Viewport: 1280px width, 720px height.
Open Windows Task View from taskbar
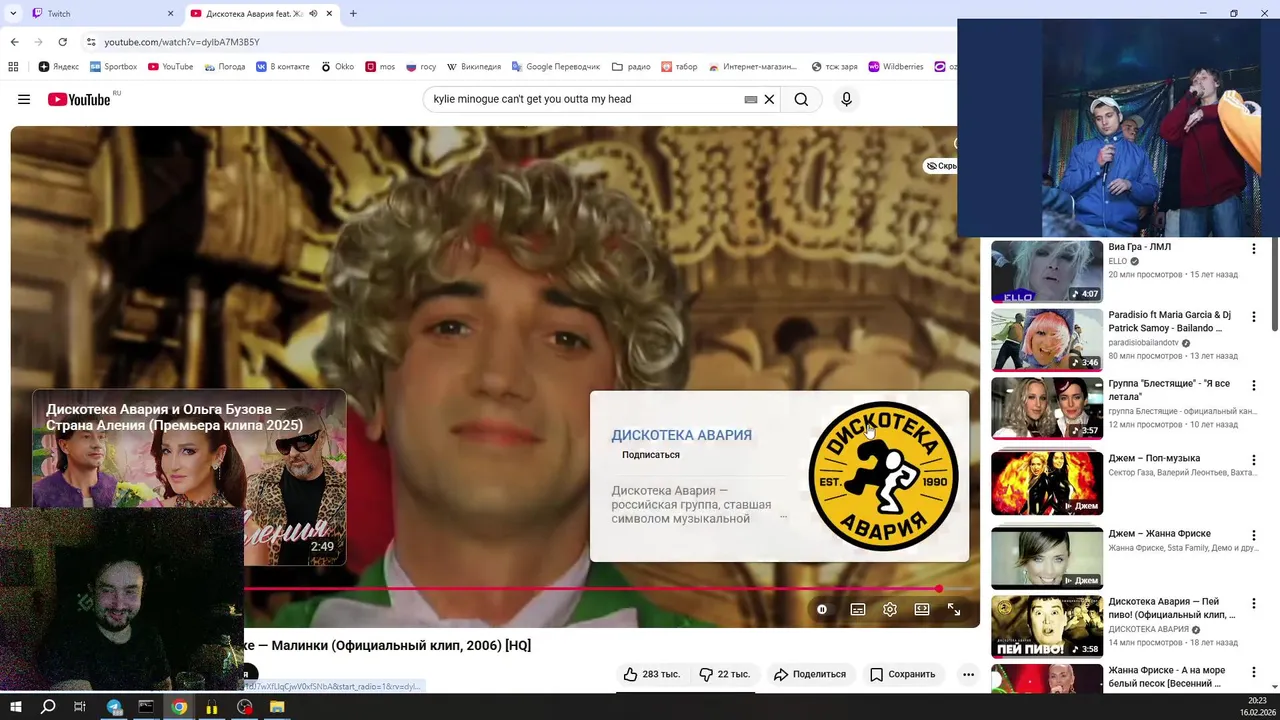(x=80, y=707)
